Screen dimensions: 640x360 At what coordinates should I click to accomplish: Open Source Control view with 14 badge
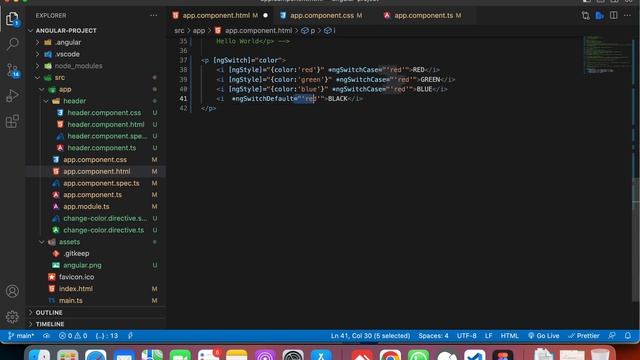pyautogui.click(x=12, y=70)
